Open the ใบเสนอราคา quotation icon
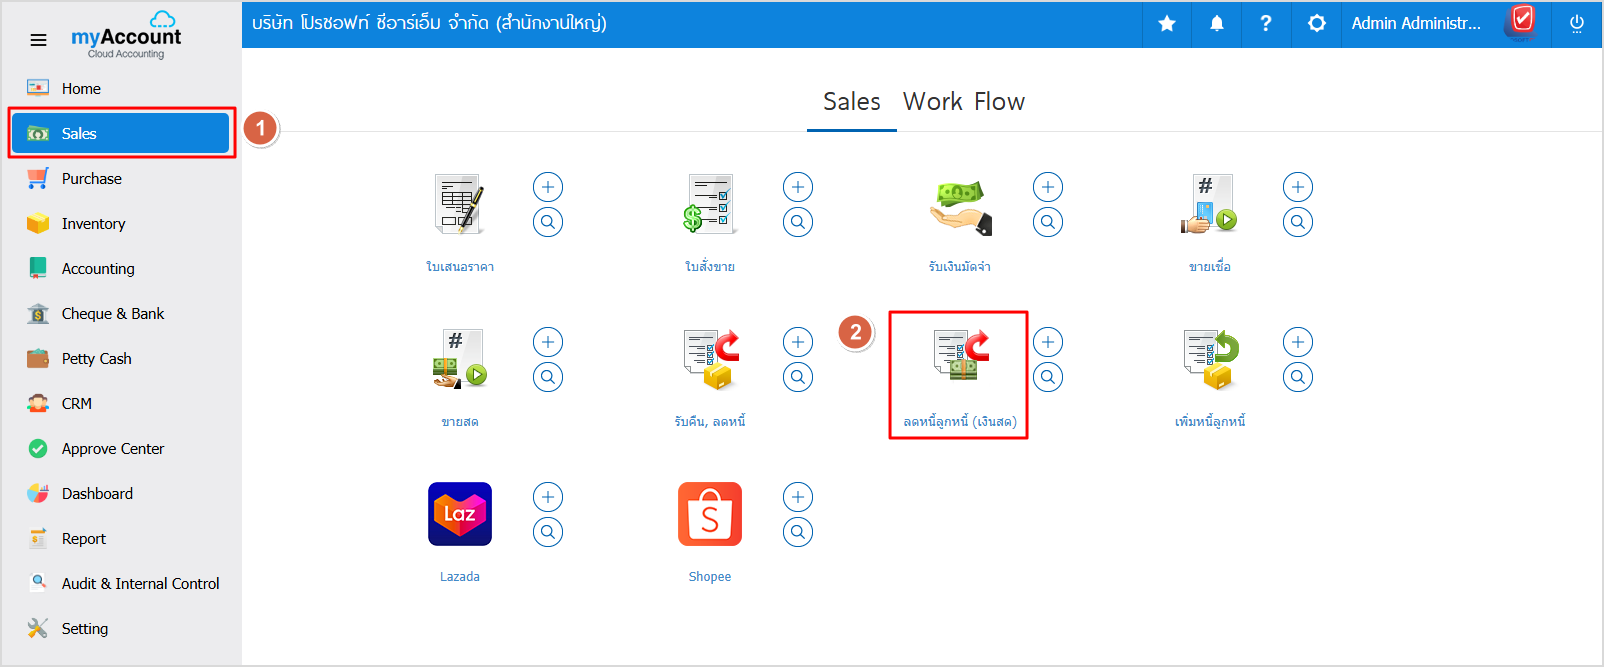 (460, 204)
